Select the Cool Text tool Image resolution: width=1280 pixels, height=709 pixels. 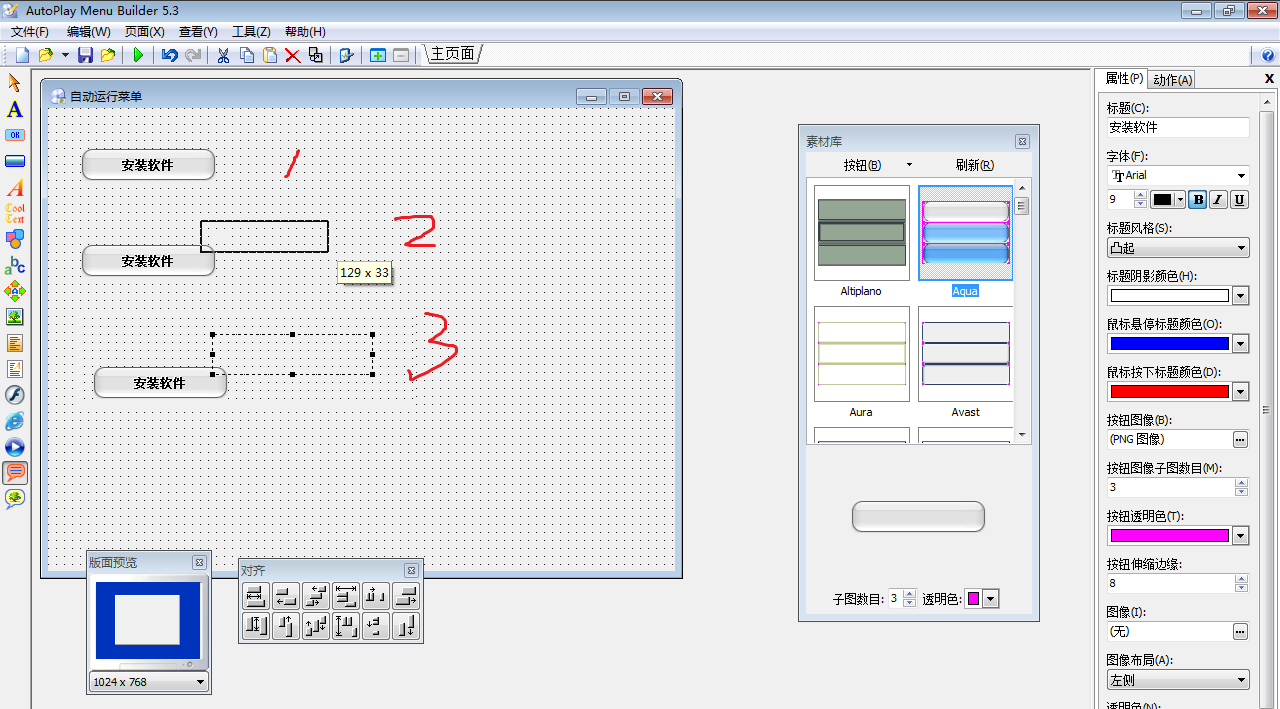(x=15, y=213)
